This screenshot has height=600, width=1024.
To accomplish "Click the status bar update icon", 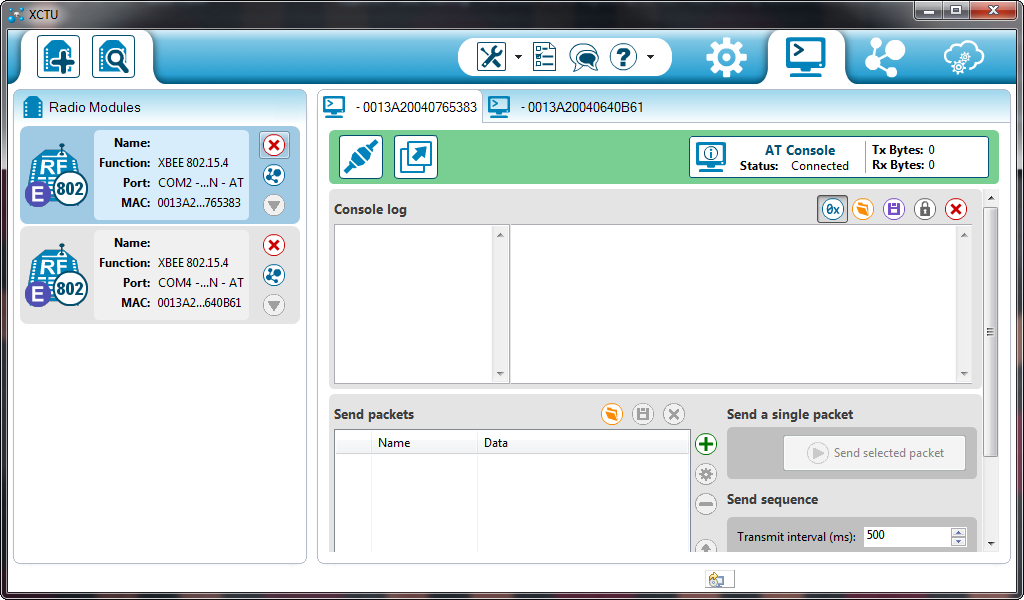I will pyautogui.click(x=720, y=579).
